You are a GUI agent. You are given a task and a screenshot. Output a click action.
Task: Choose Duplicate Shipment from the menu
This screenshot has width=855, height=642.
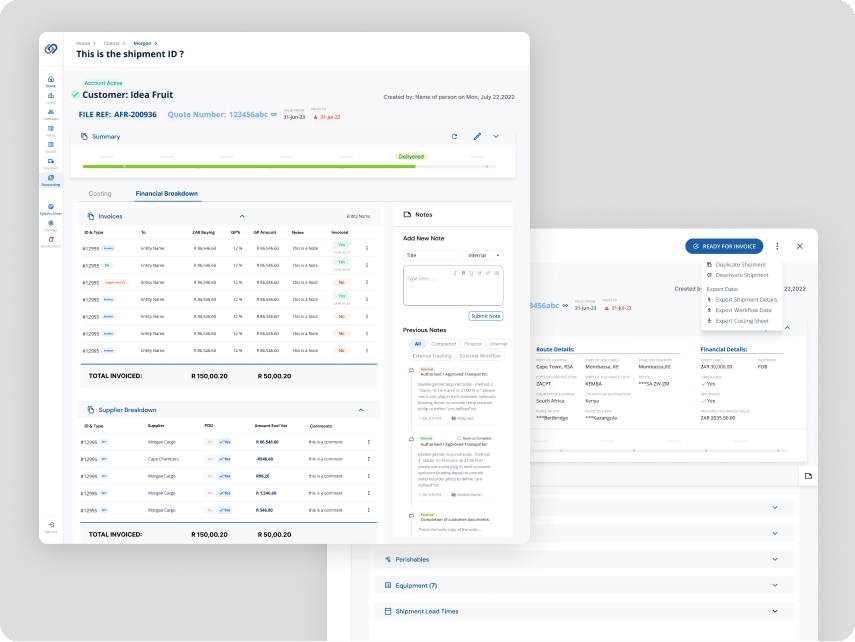point(741,264)
